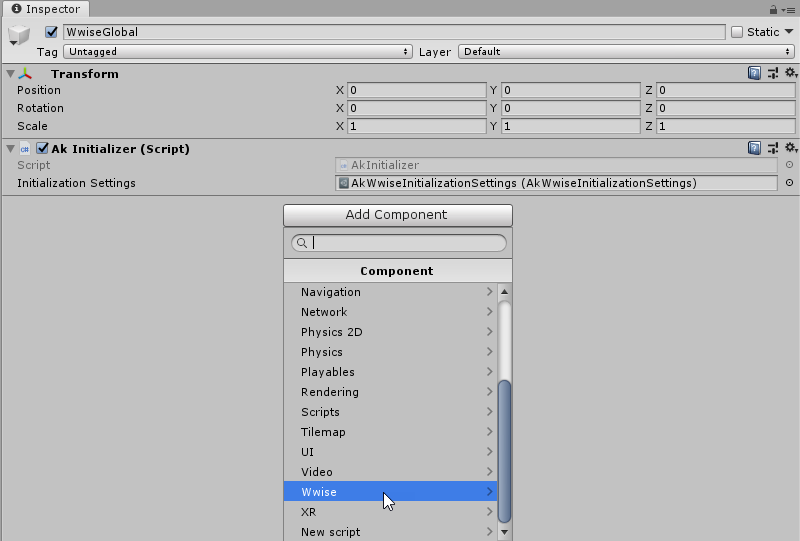Open the Tag dropdown showing Untagged
Viewport: 800px width, 541px height.
pos(238,51)
